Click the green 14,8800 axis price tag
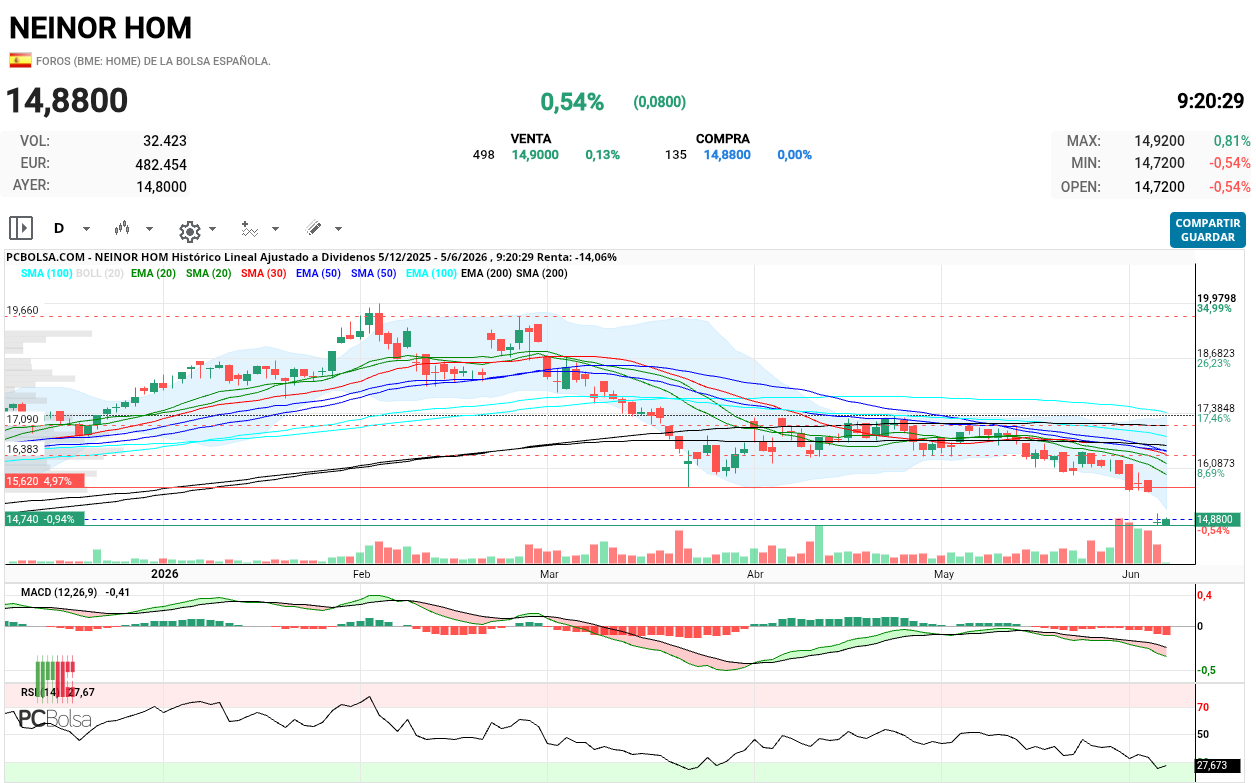This screenshot has width=1256, height=783. (x=1218, y=519)
